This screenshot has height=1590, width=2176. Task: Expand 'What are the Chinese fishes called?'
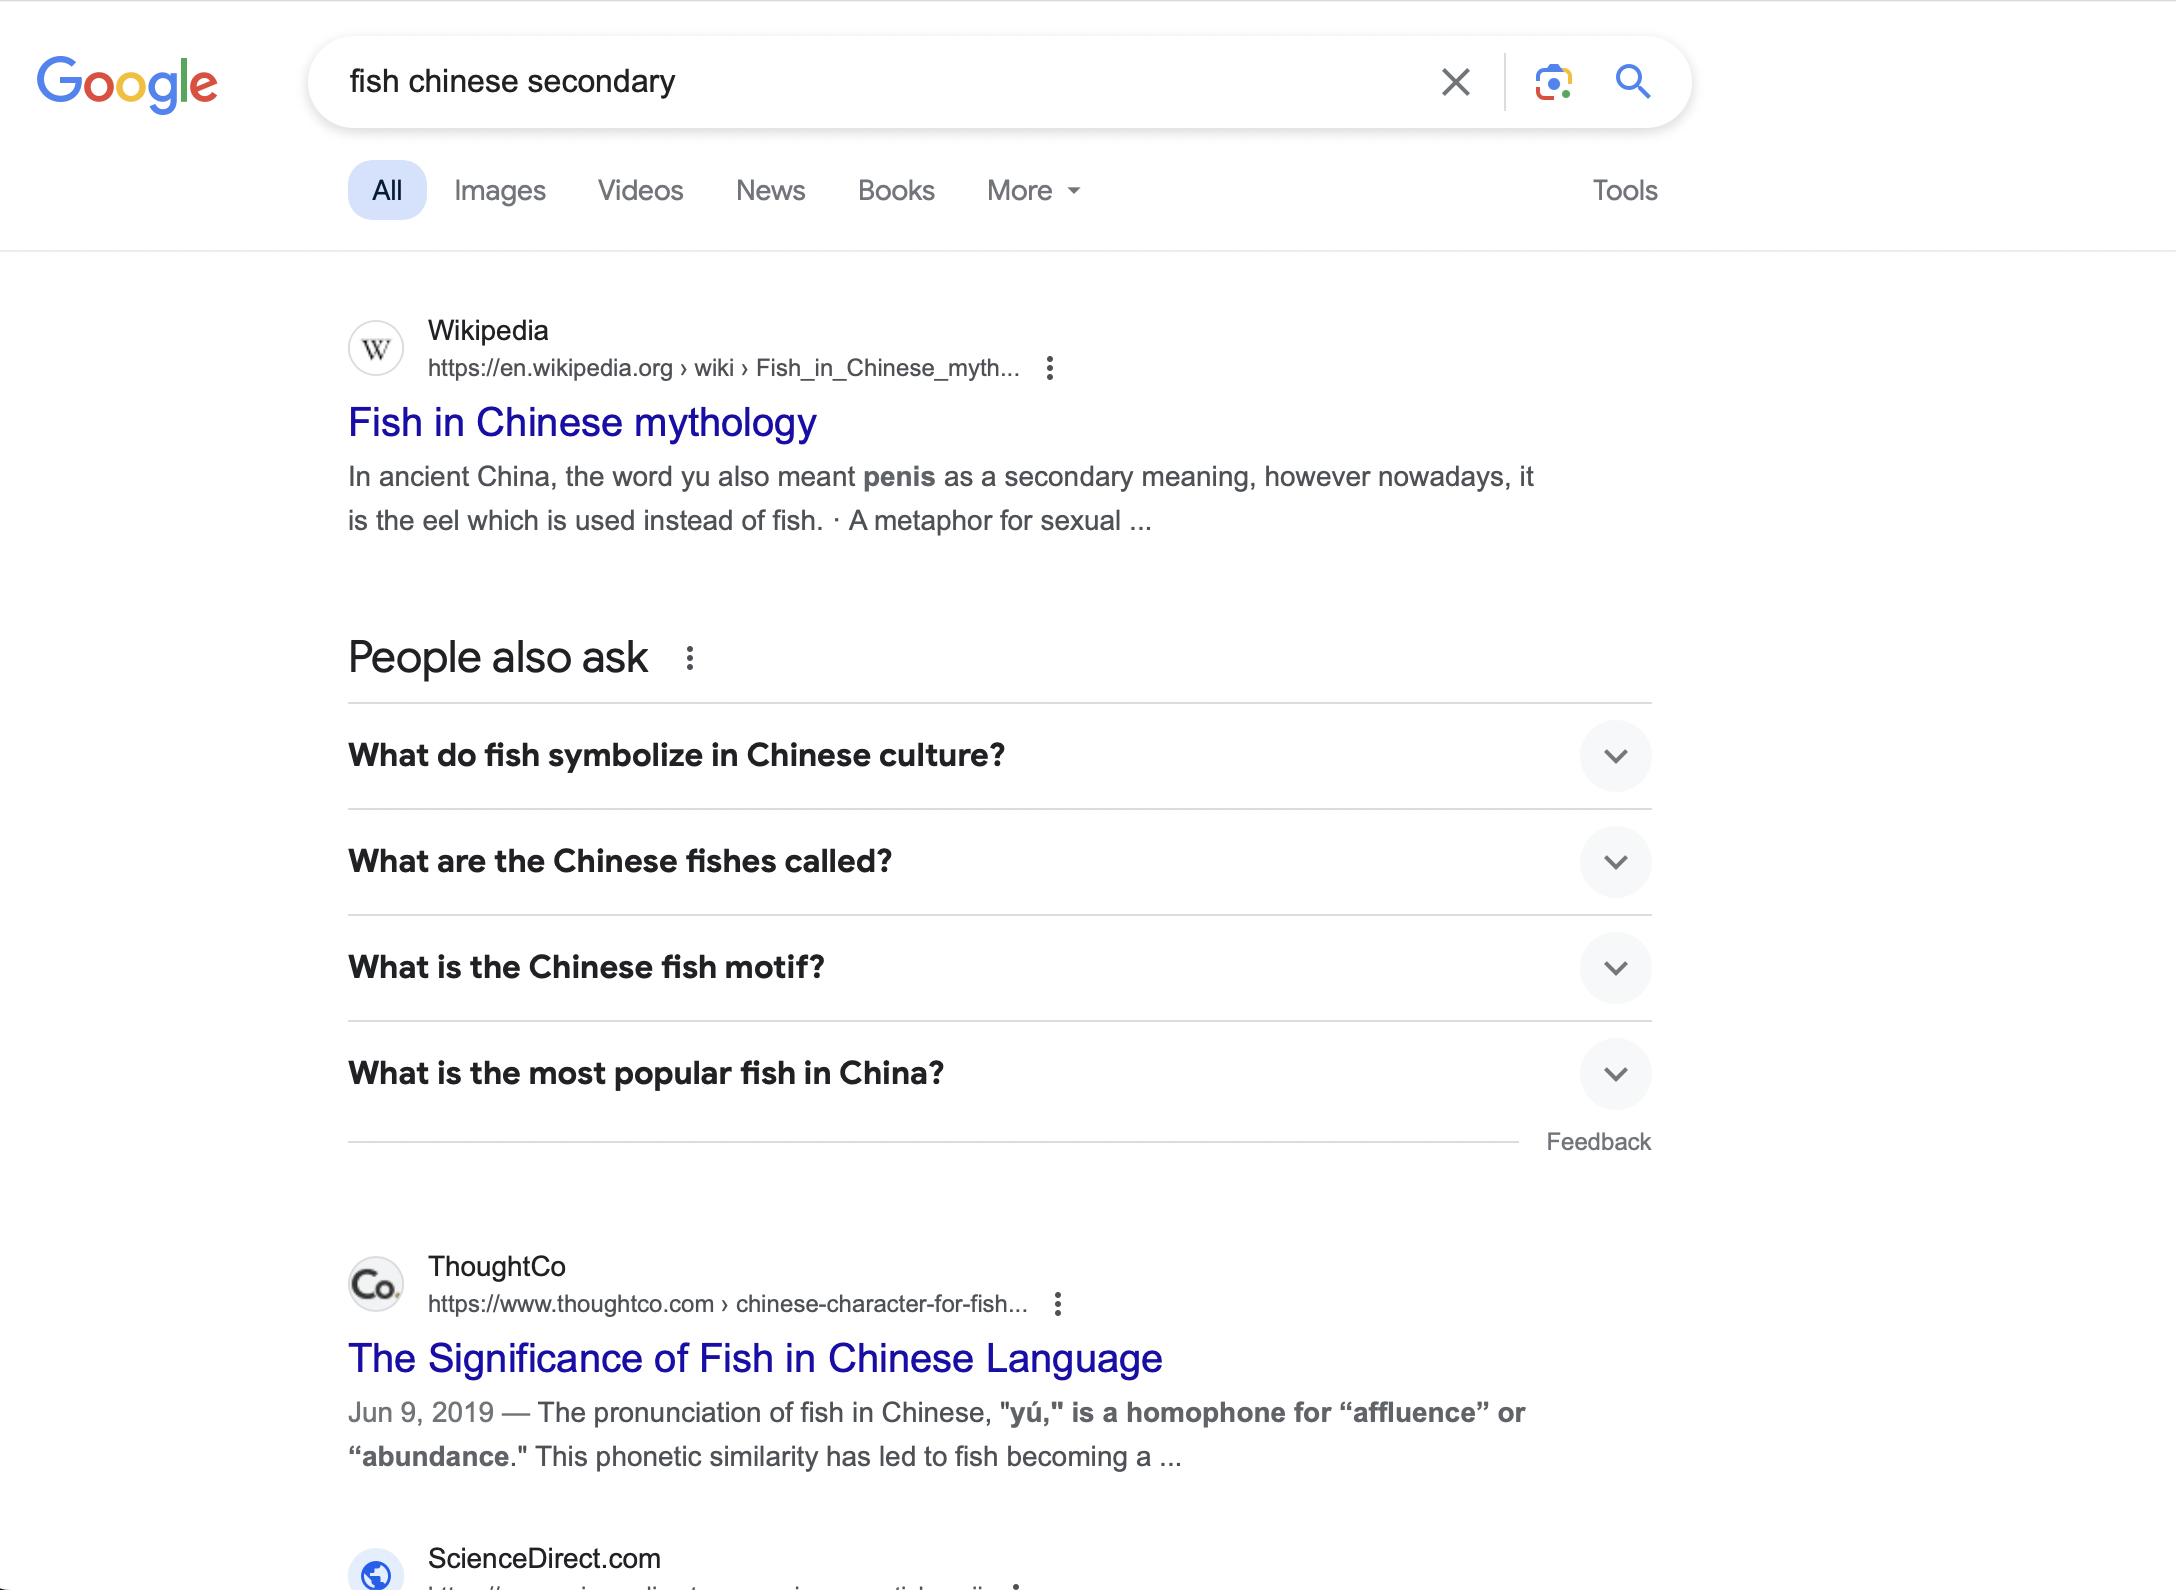[x=1615, y=862]
